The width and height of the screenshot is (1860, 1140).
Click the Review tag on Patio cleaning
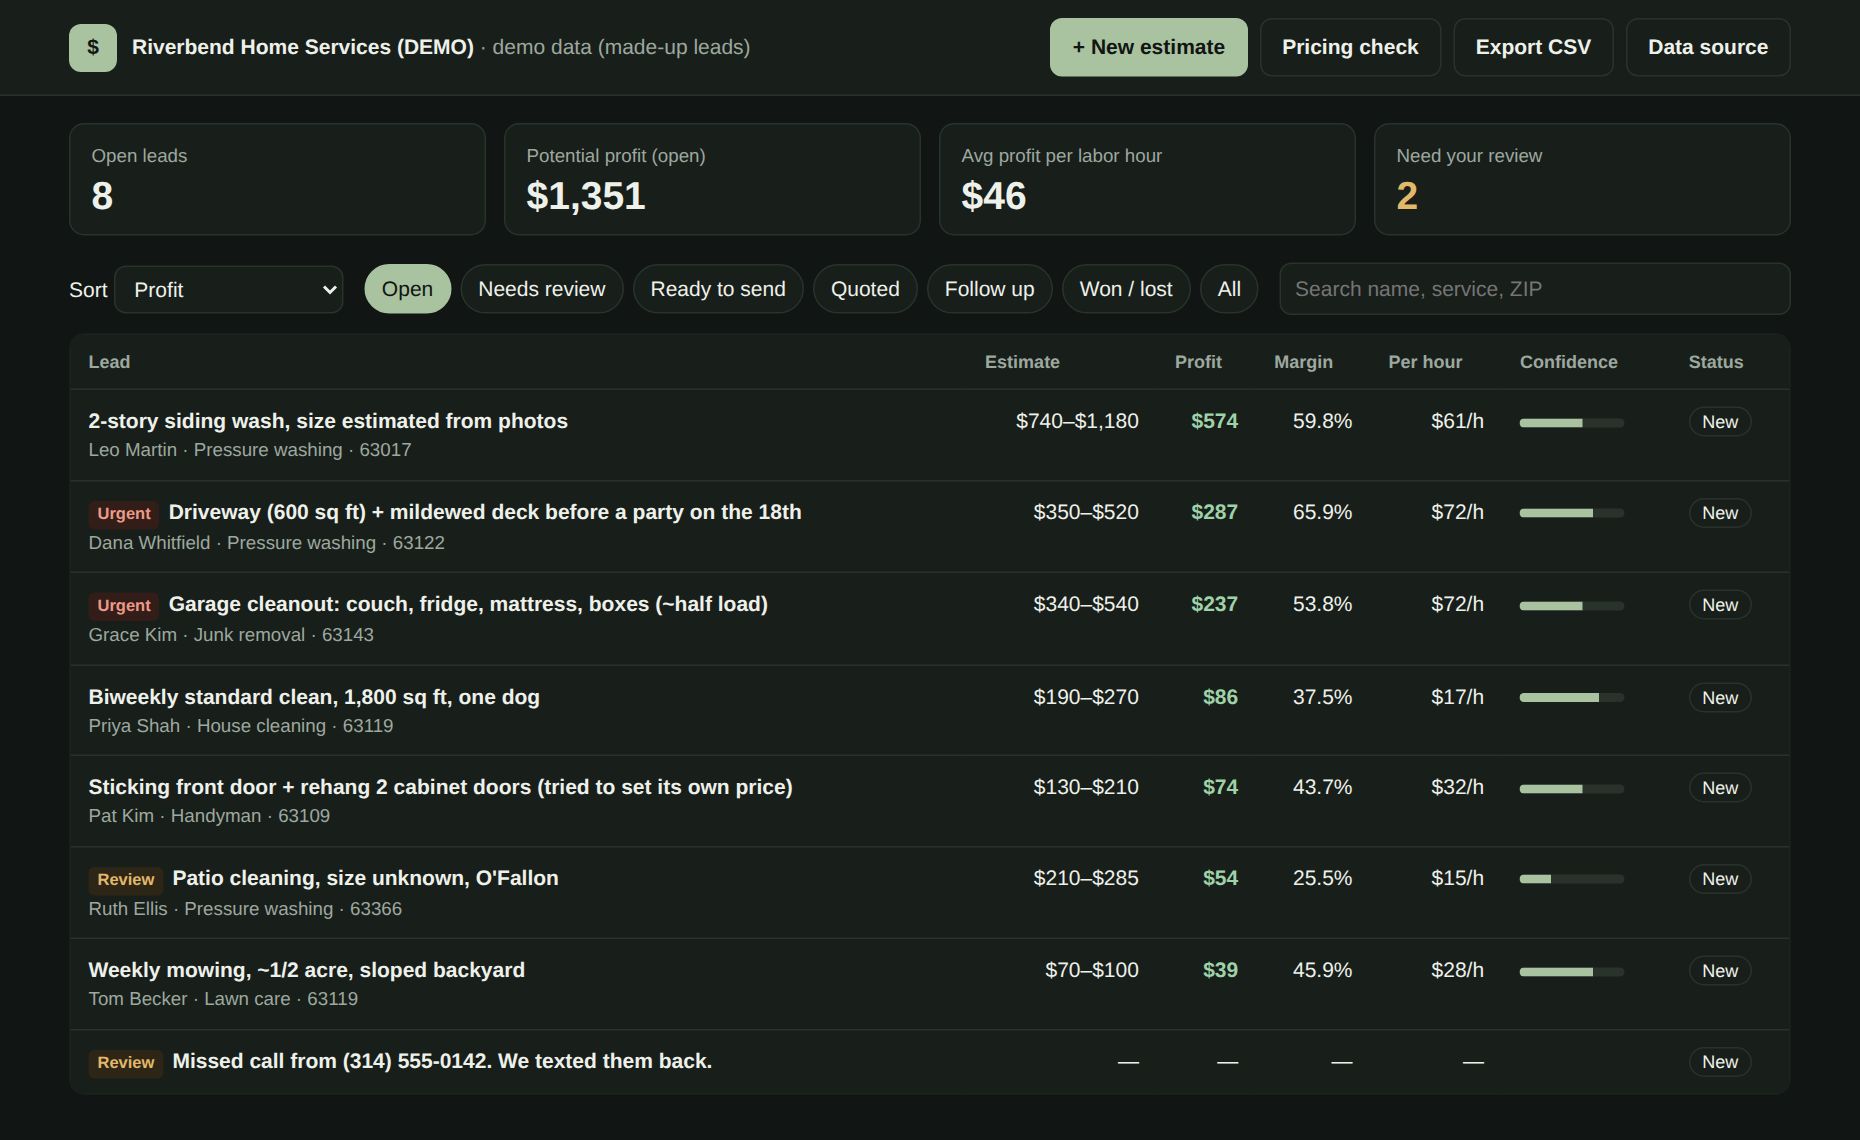click(x=126, y=879)
